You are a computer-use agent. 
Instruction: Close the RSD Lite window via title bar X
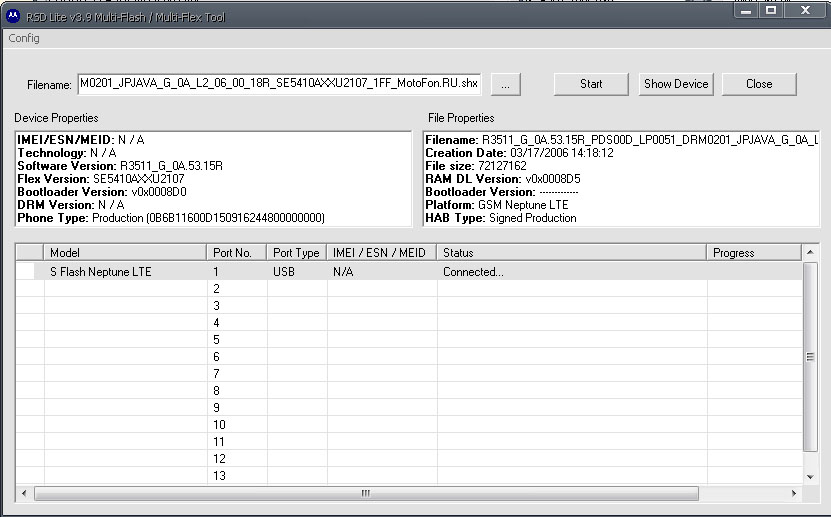(x=806, y=11)
